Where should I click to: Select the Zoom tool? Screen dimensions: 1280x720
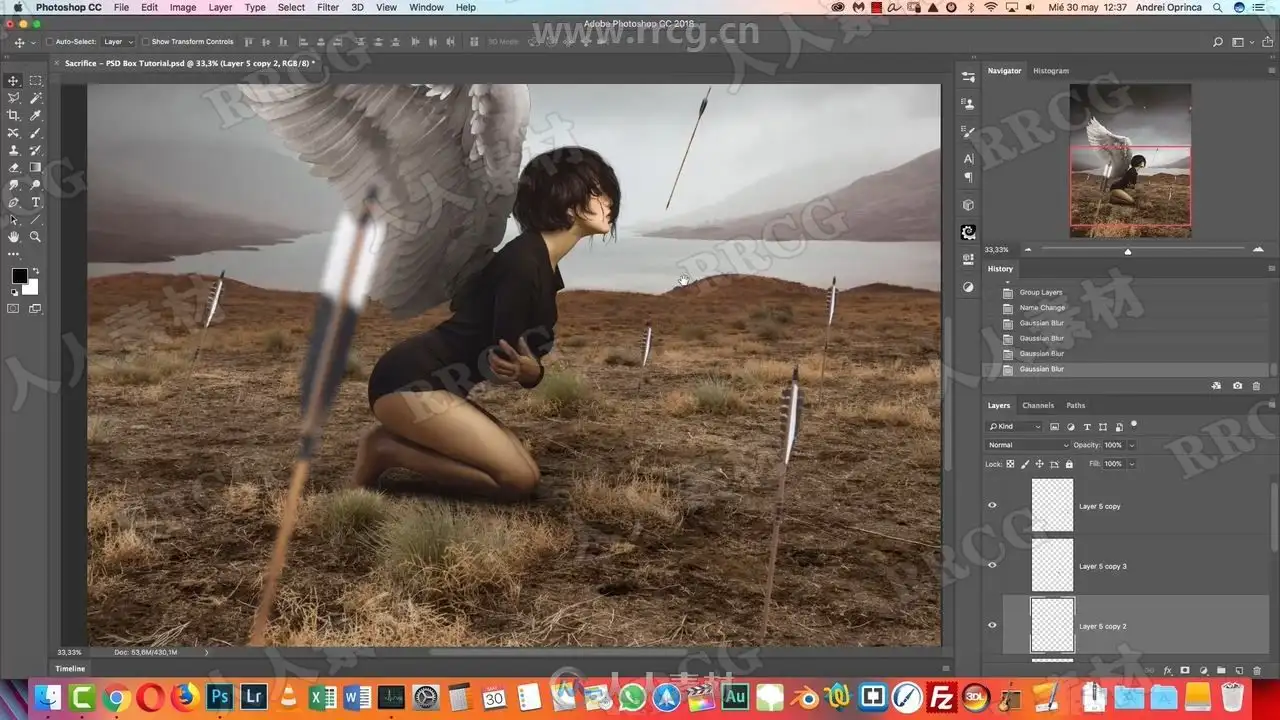tap(35, 237)
